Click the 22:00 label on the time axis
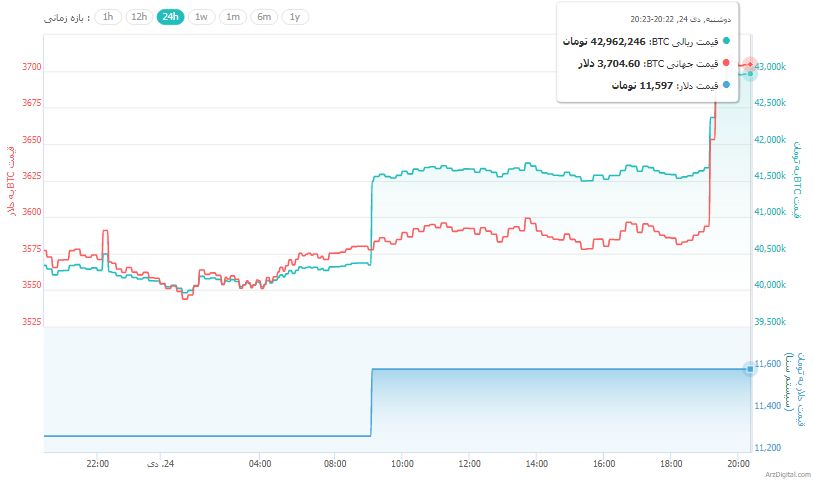This screenshot has width=814, height=485. coord(97,464)
